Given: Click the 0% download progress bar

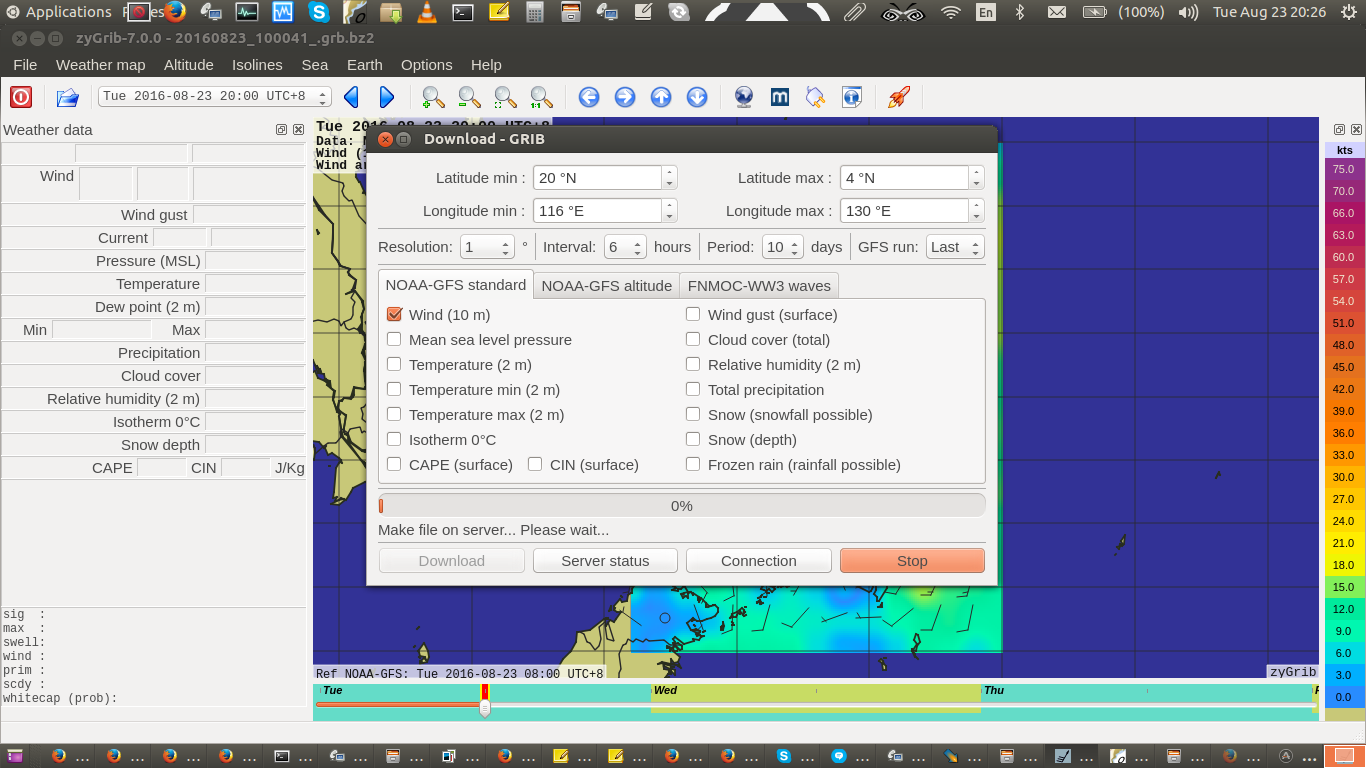Looking at the screenshot, I should tap(682, 505).
